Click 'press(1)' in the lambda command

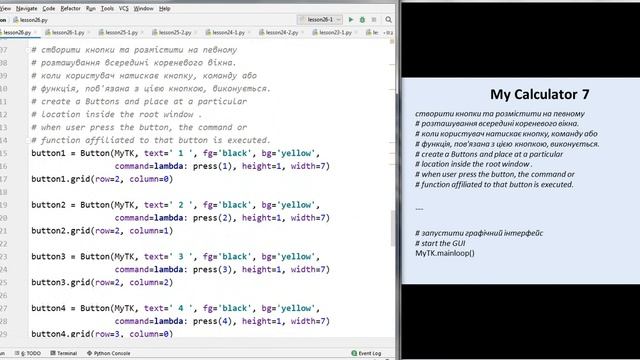tap(212, 166)
